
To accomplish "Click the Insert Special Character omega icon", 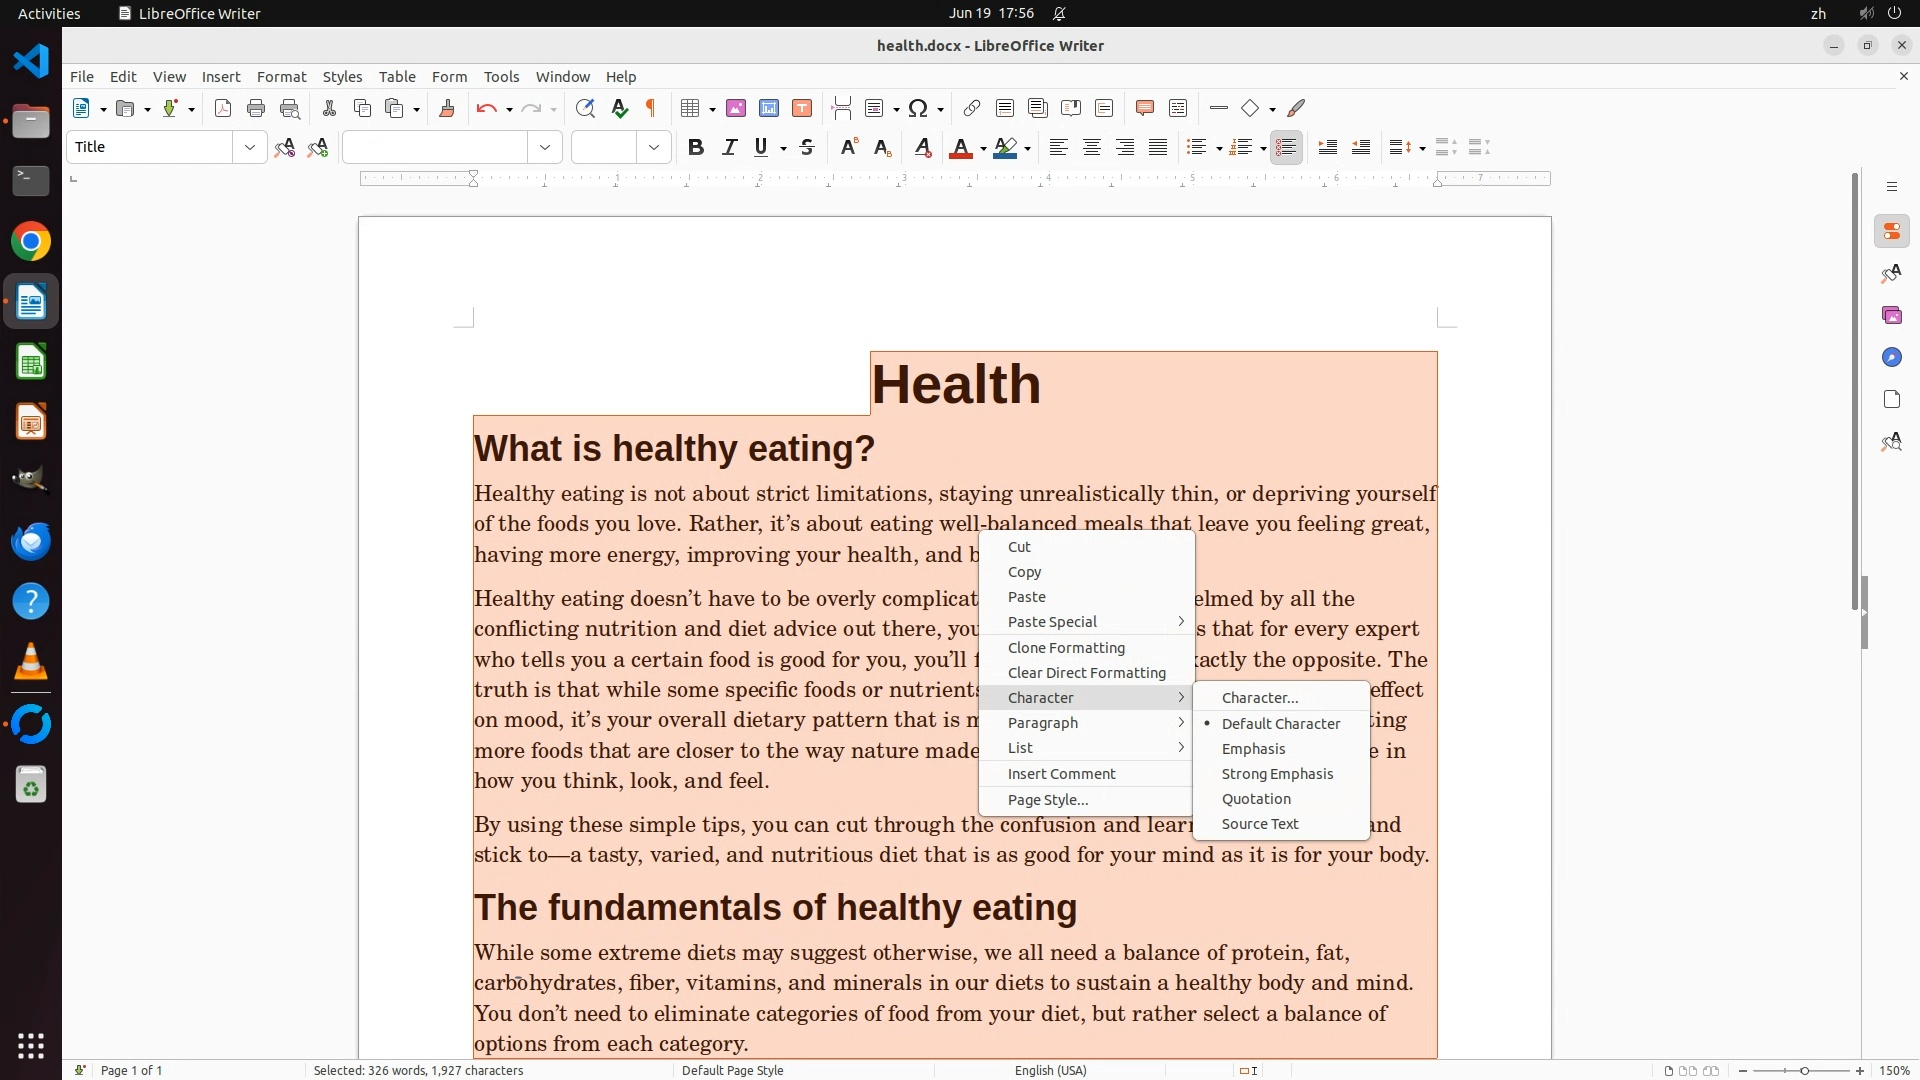I will point(918,109).
